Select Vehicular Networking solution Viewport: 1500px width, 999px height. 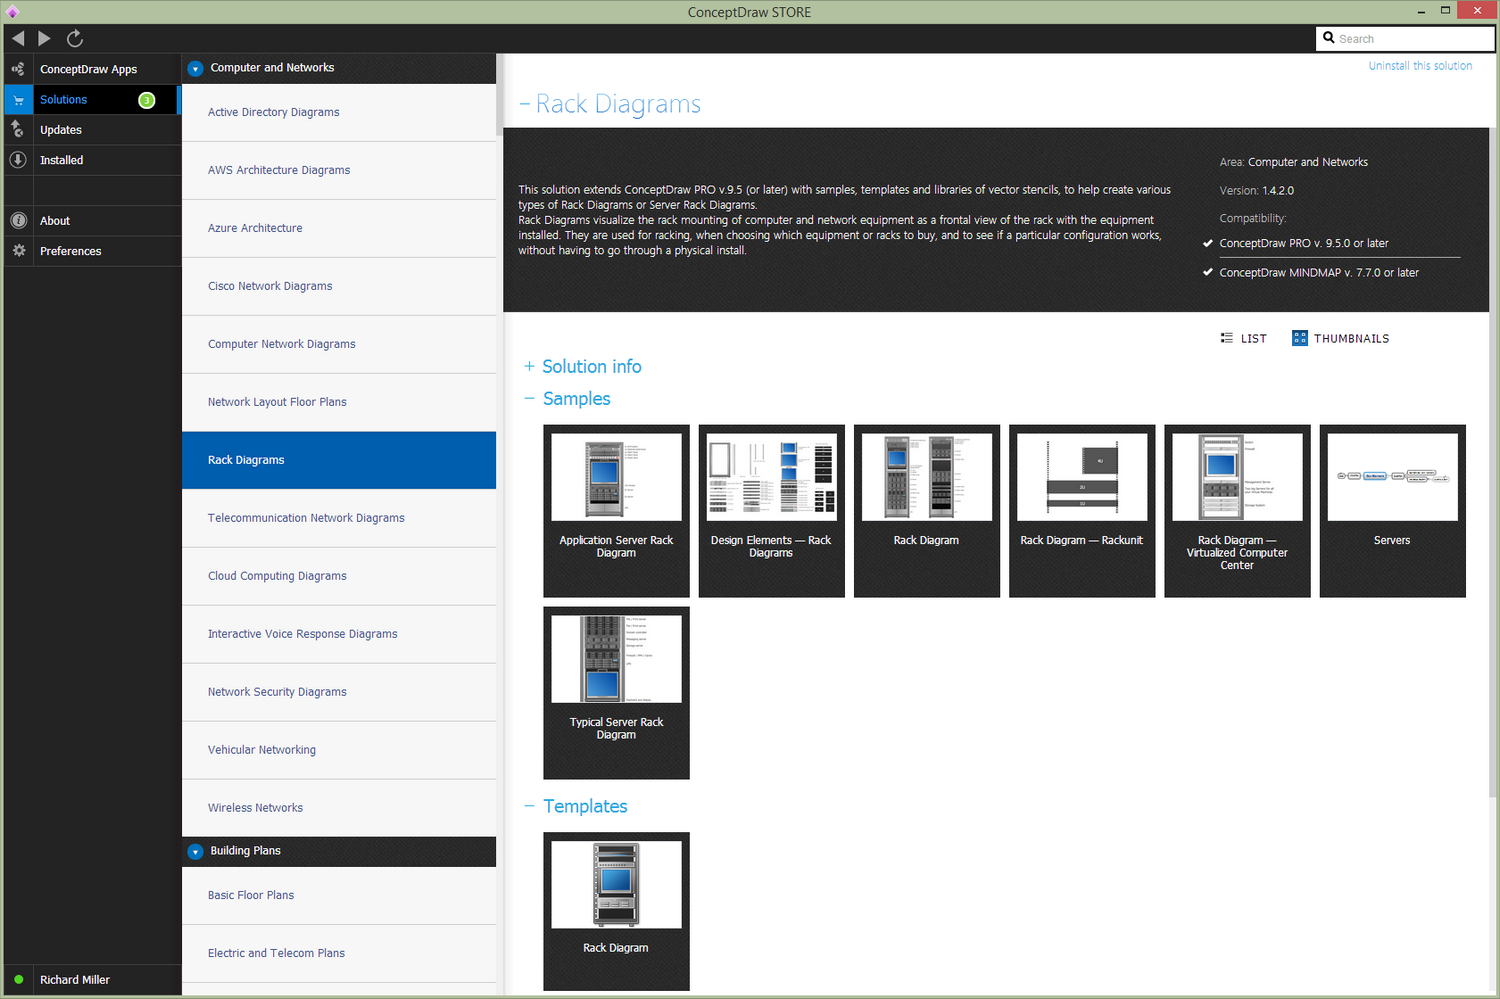pyautogui.click(x=339, y=751)
